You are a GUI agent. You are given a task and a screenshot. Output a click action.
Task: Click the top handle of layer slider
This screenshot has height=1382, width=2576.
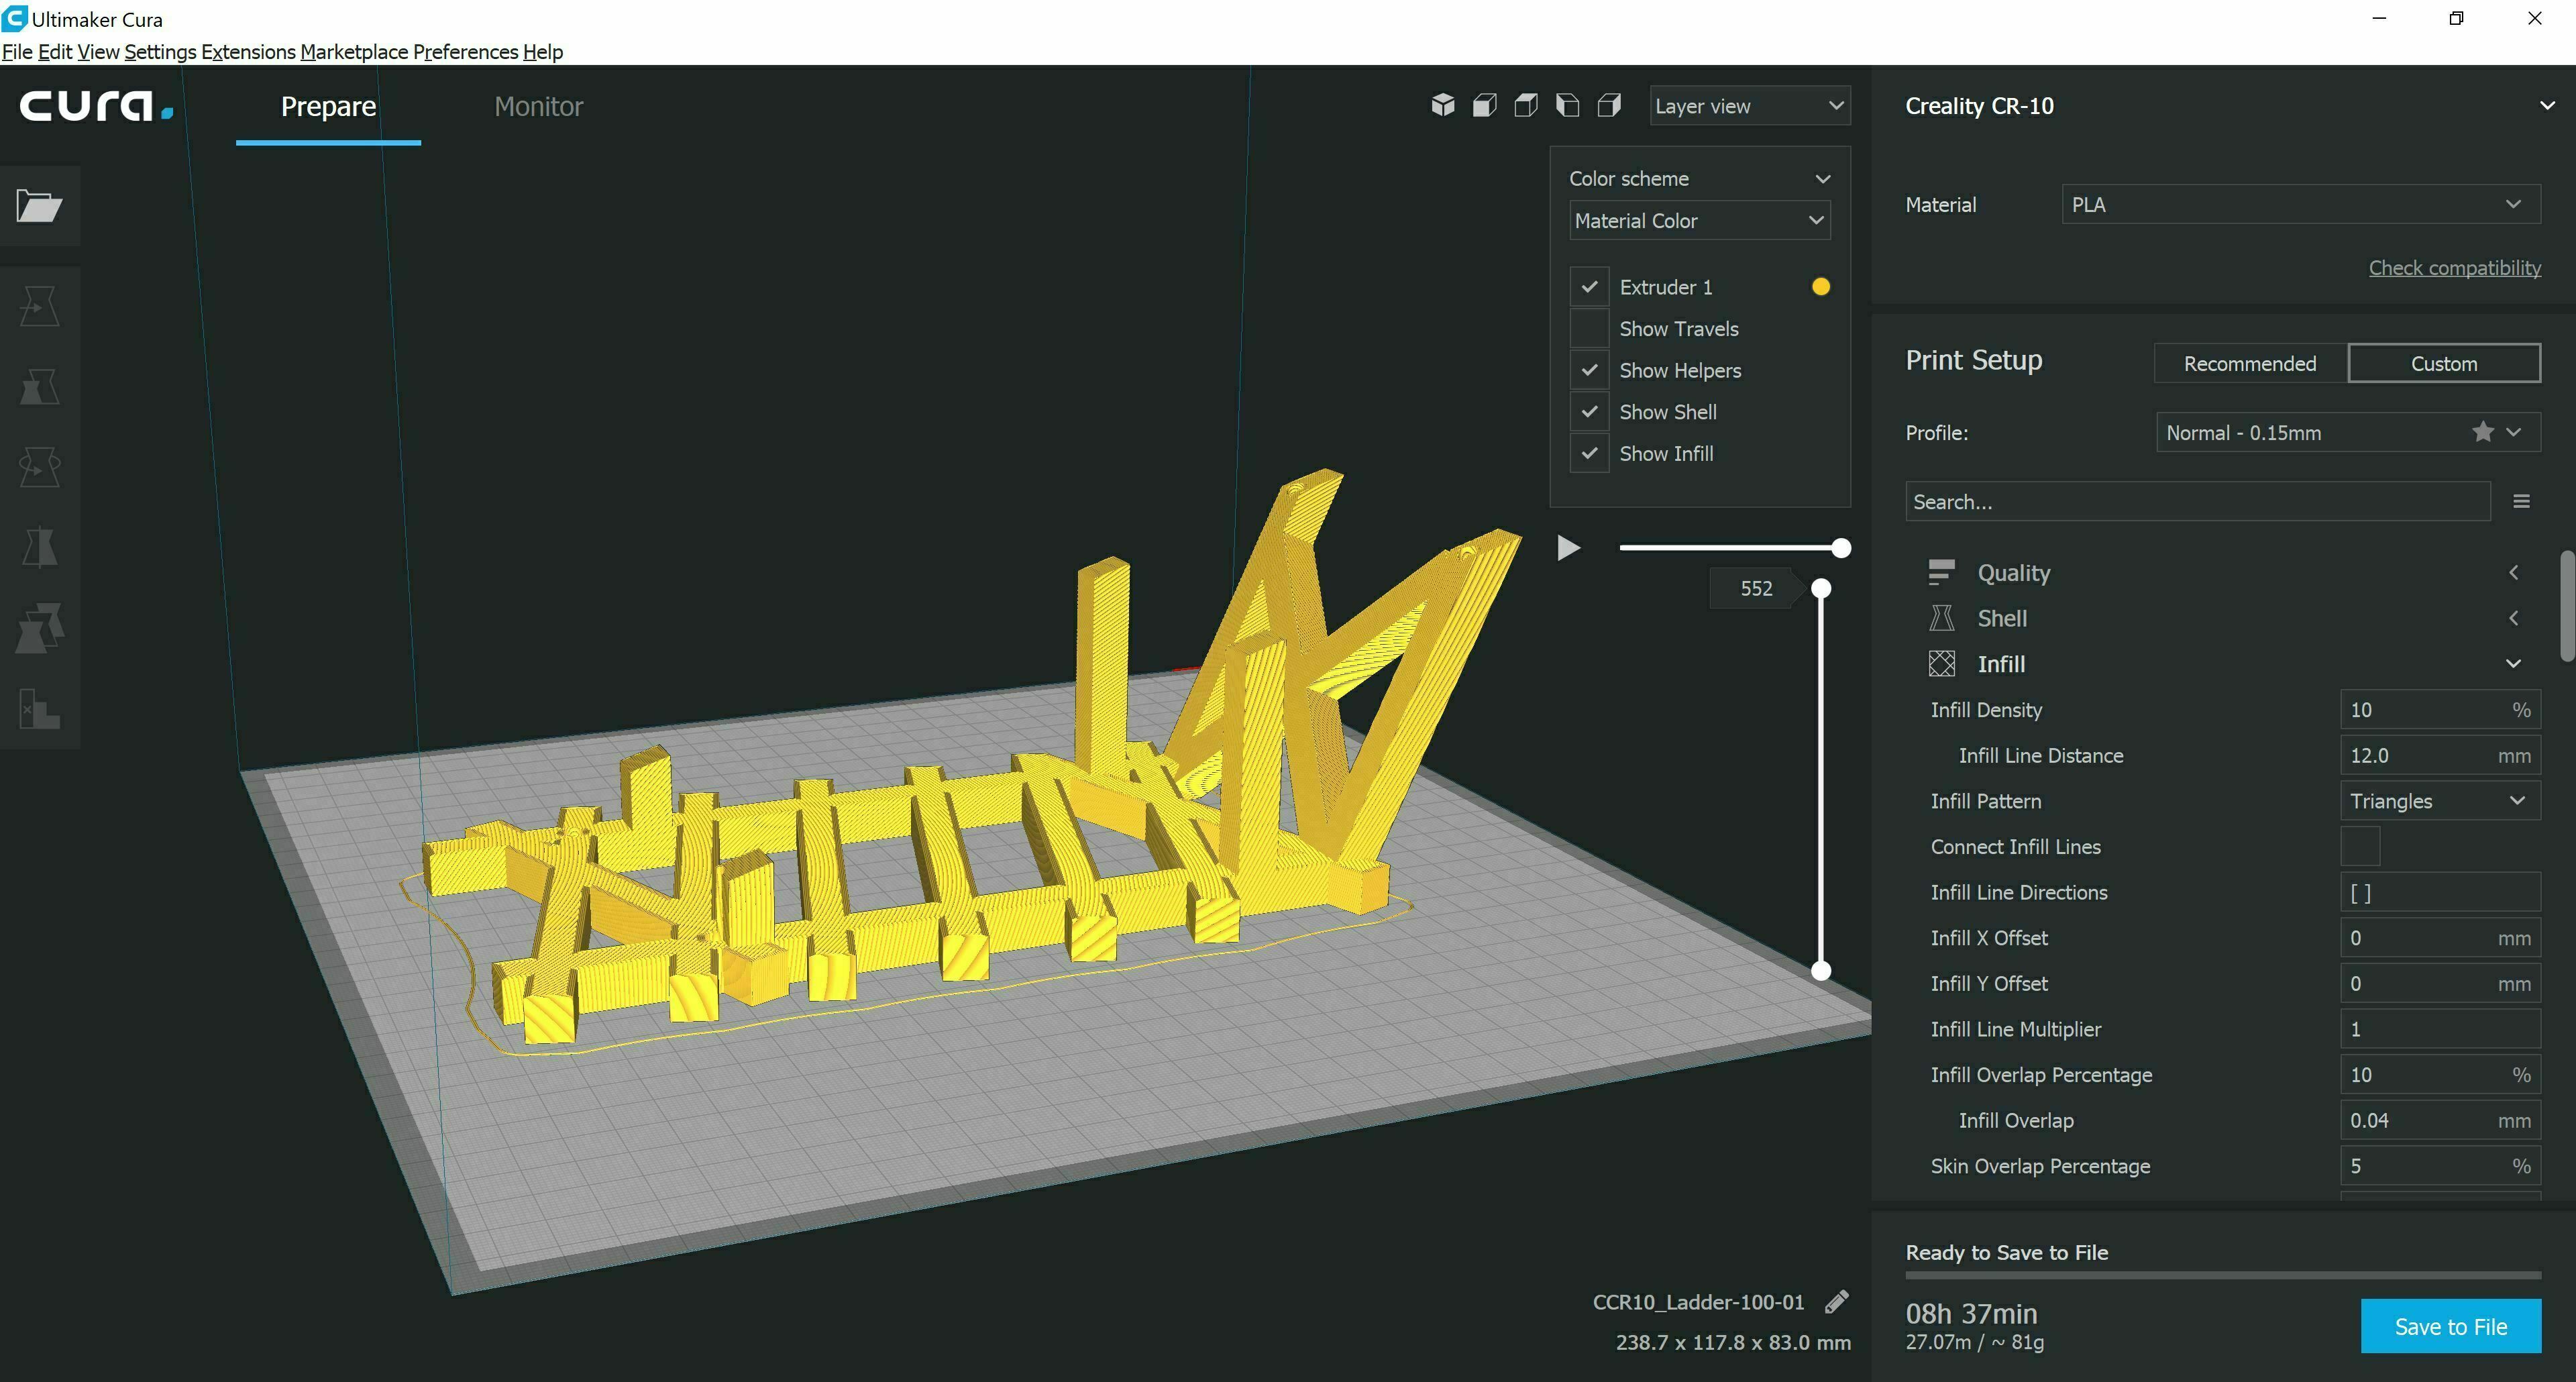click(x=1821, y=588)
